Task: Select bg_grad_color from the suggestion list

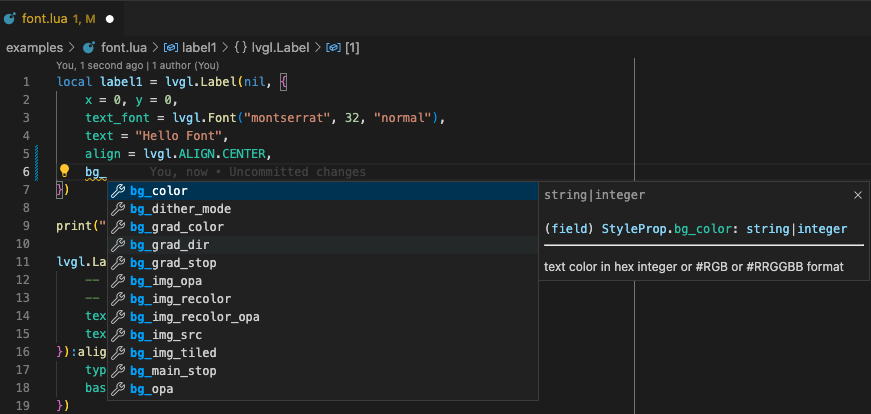Action: pyautogui.click(x=177, y=227)
